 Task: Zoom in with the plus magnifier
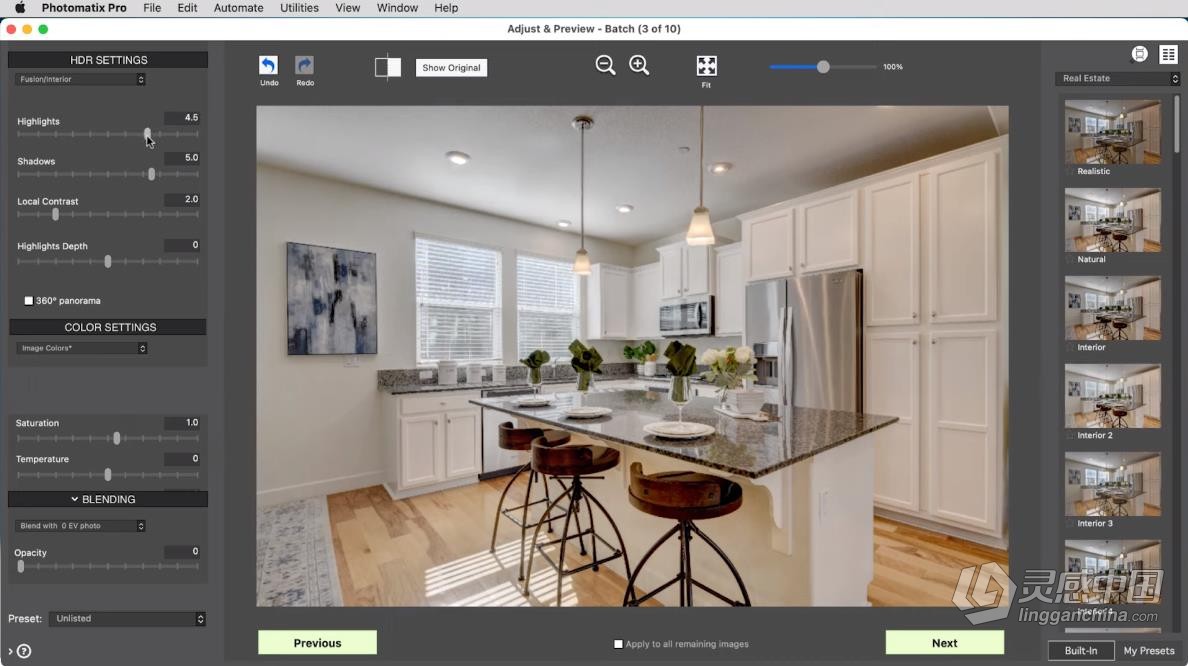click(x=639, y=65)
